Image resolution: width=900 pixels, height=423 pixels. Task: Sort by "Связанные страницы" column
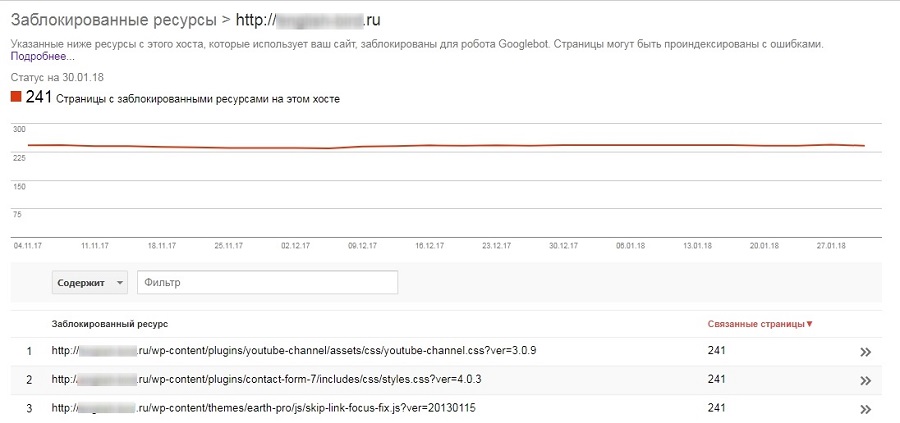click(760, 323)
